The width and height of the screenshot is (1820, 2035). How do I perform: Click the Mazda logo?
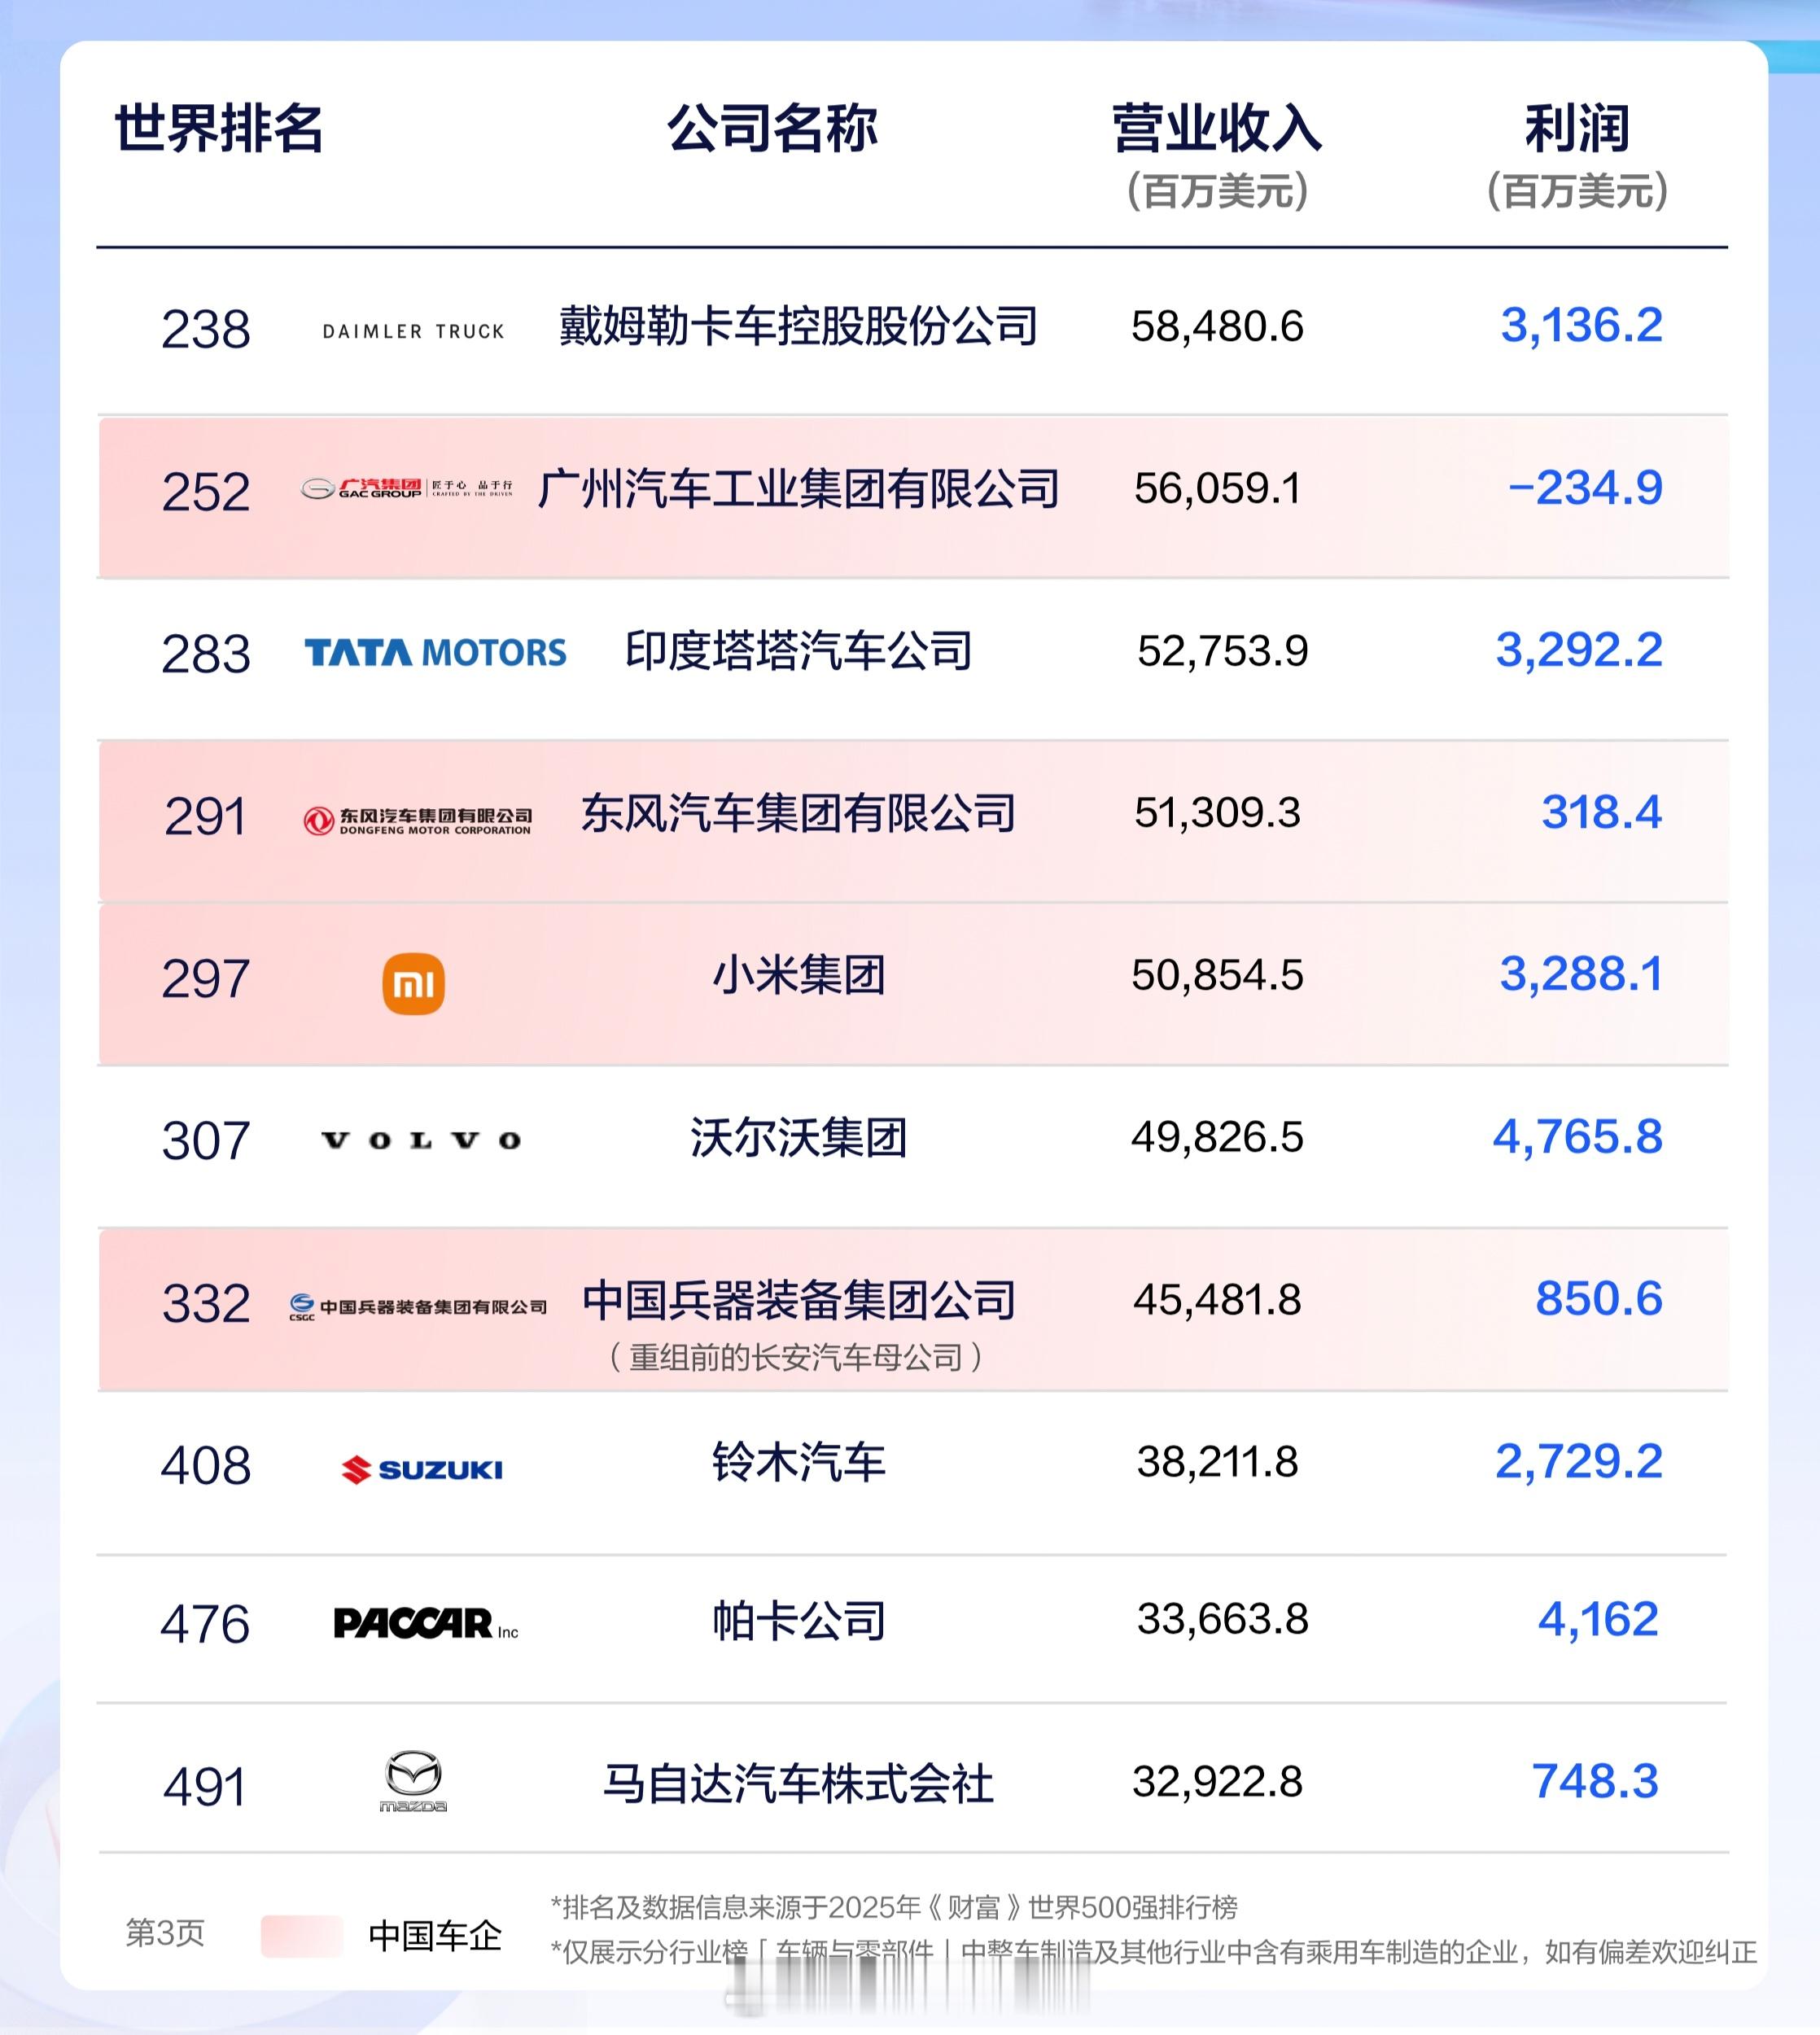[413, 1781]
